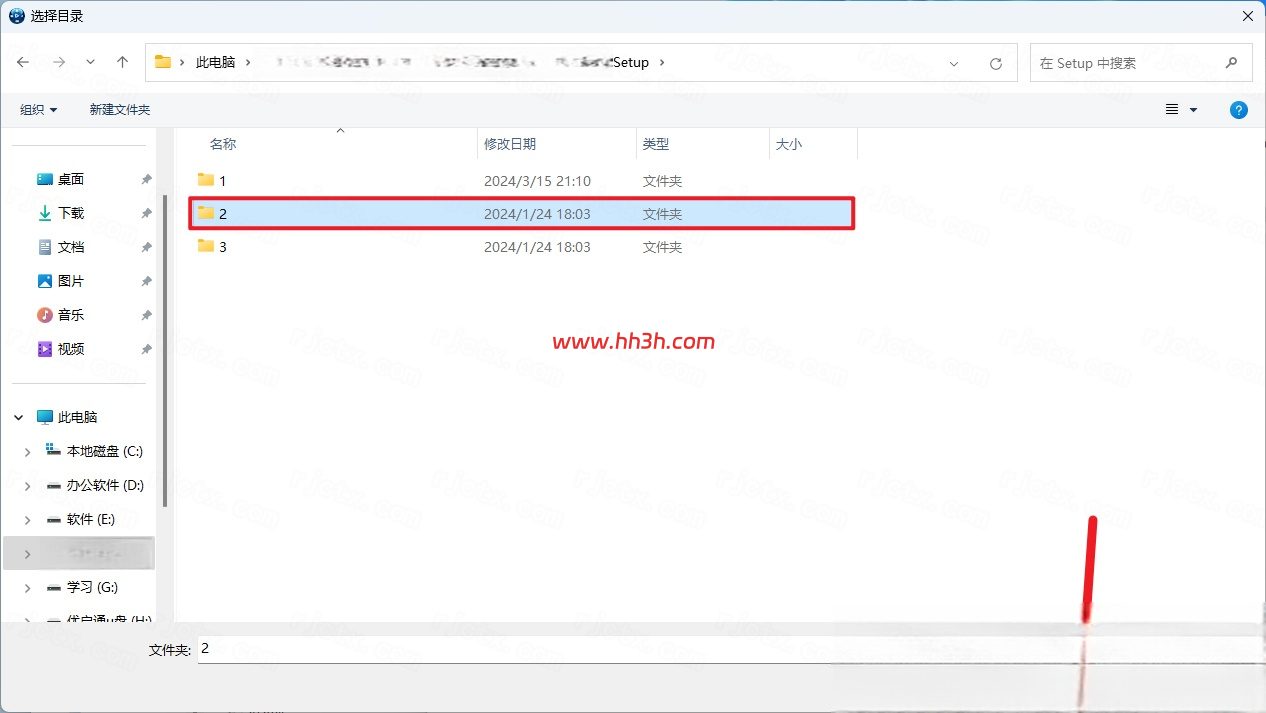Image resolution: width=1266 pixels, height=713 pixels.
Task: Select 学习 (G:) drive
Action: [x=92, y=587]
